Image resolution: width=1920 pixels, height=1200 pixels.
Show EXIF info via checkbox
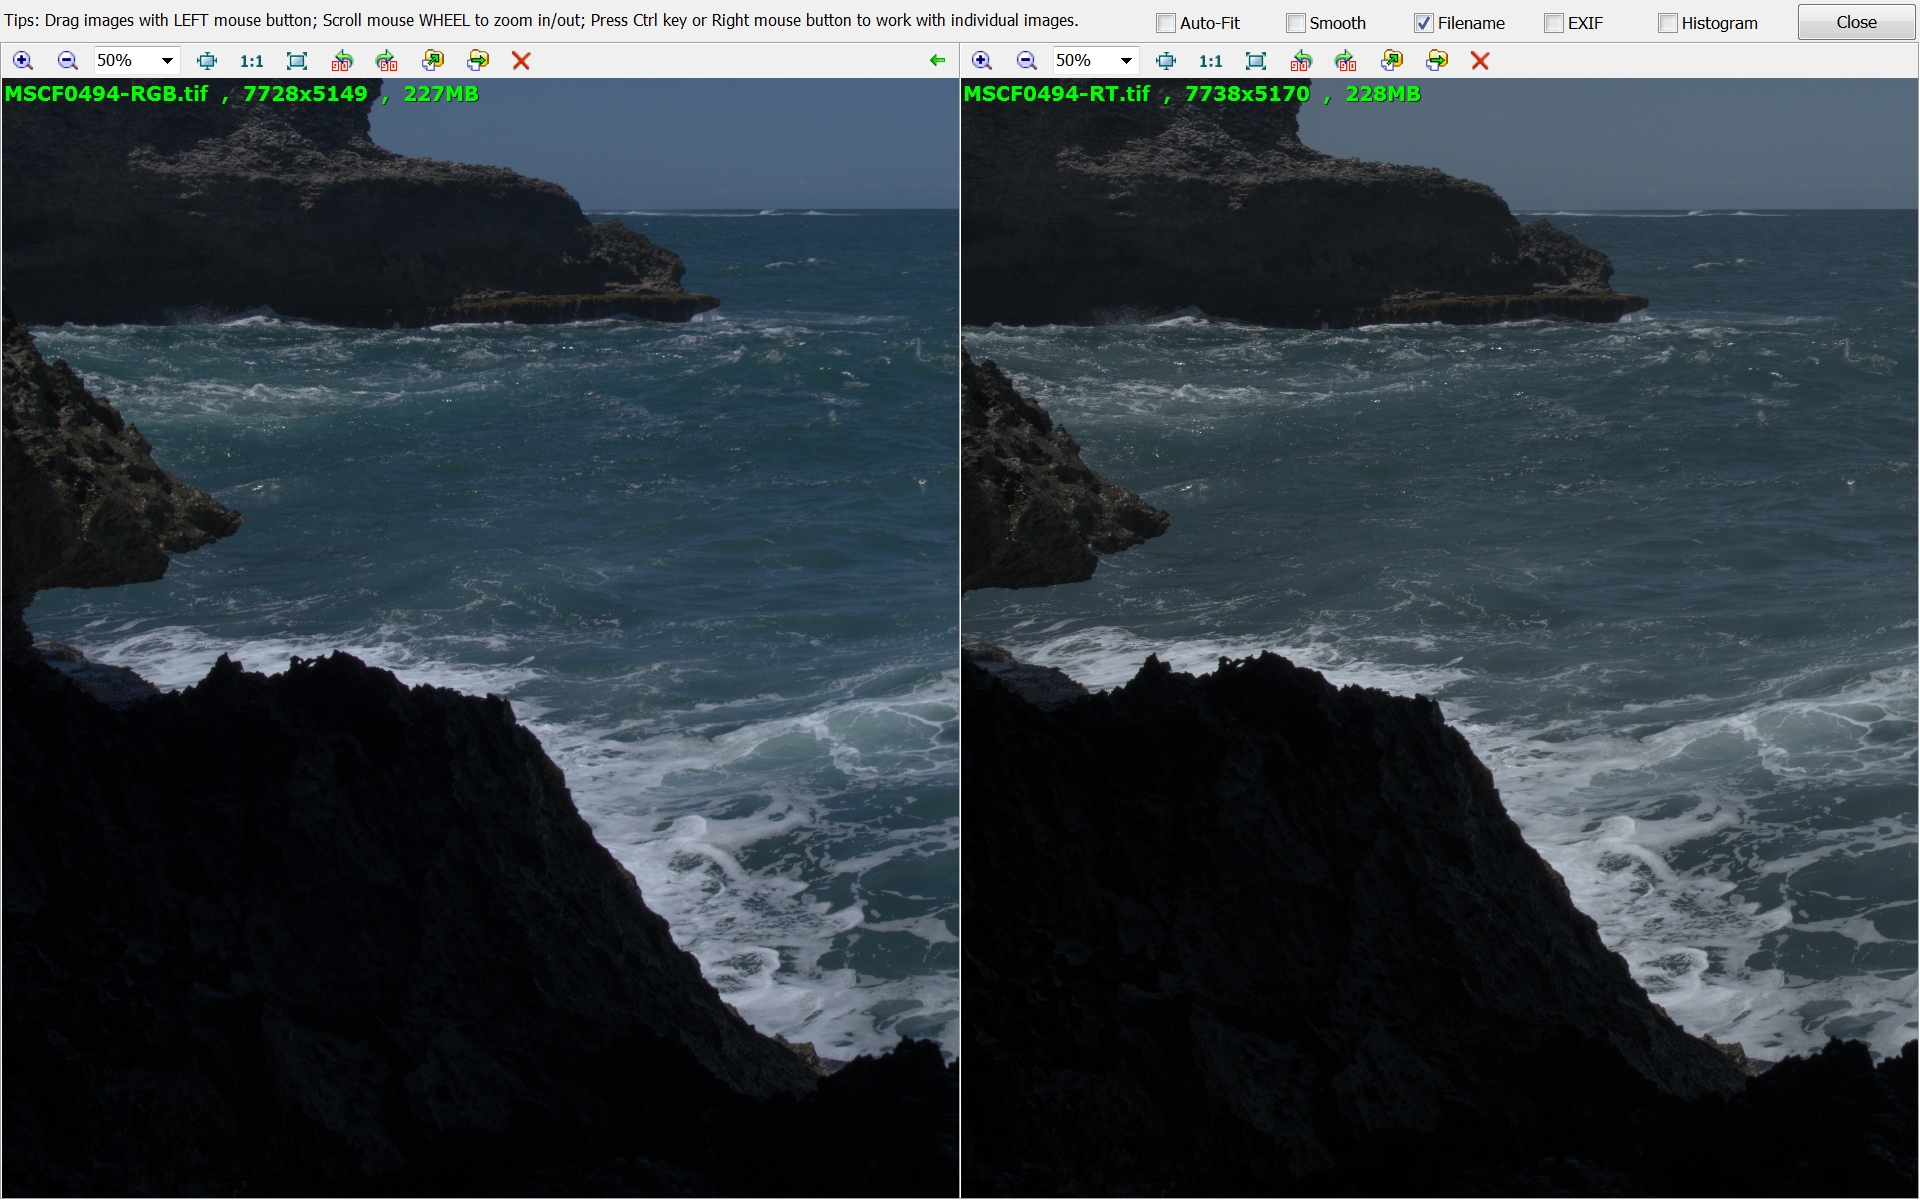(x=1553, y=23)
